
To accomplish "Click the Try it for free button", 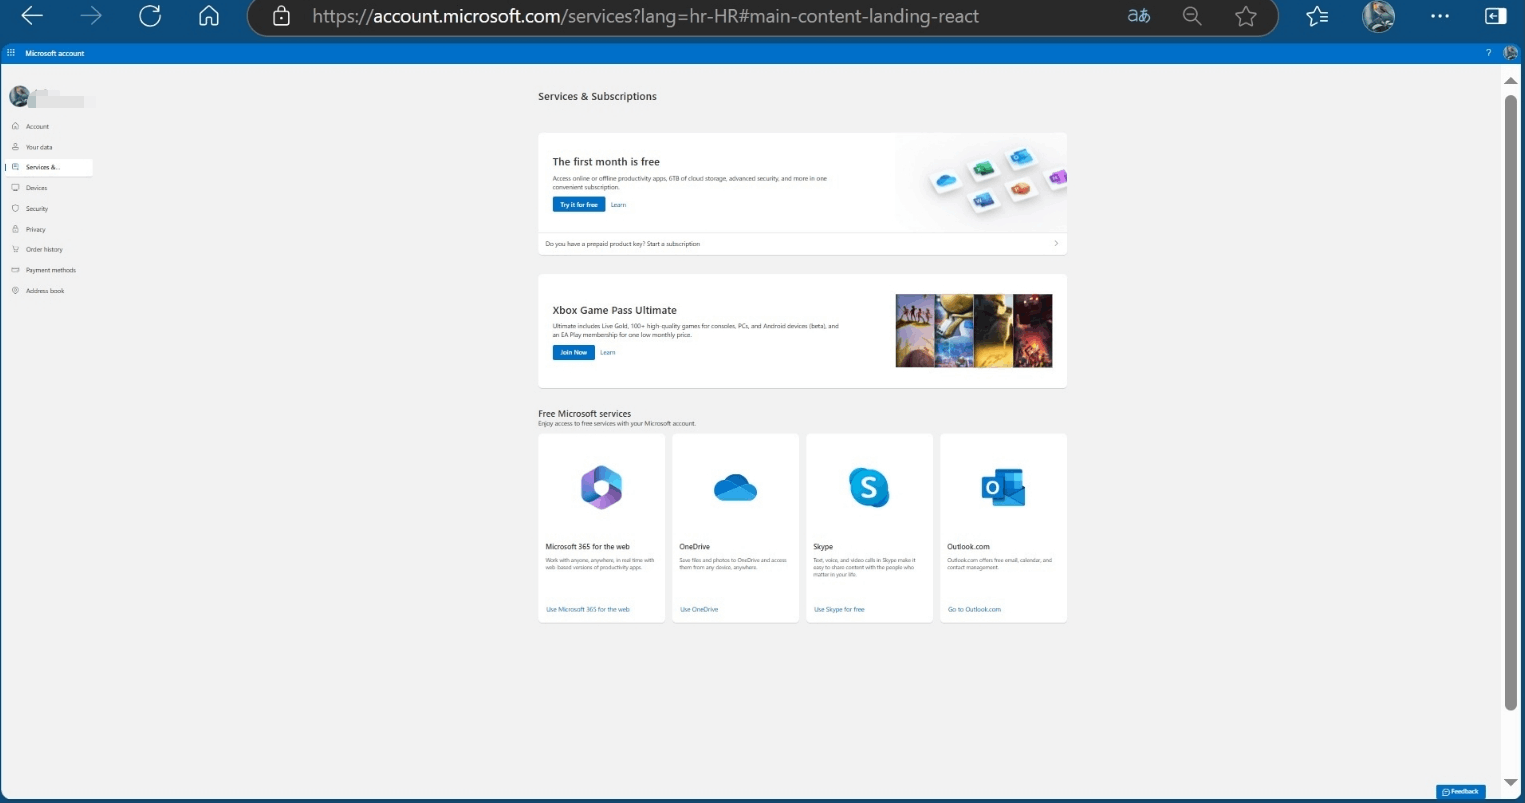I will coord(579,204).
